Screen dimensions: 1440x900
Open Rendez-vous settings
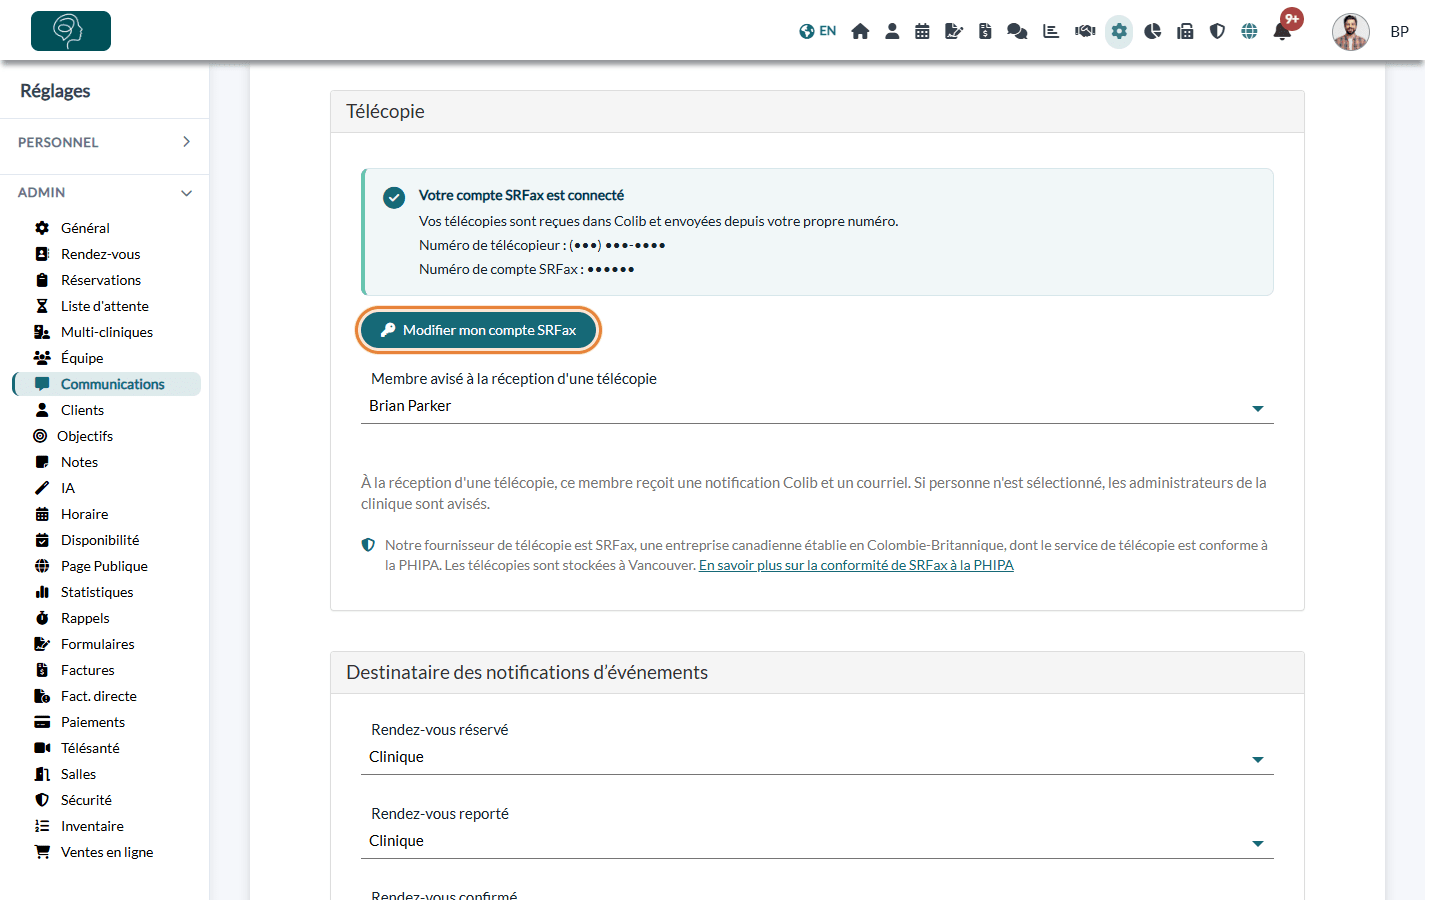[100, 254]
